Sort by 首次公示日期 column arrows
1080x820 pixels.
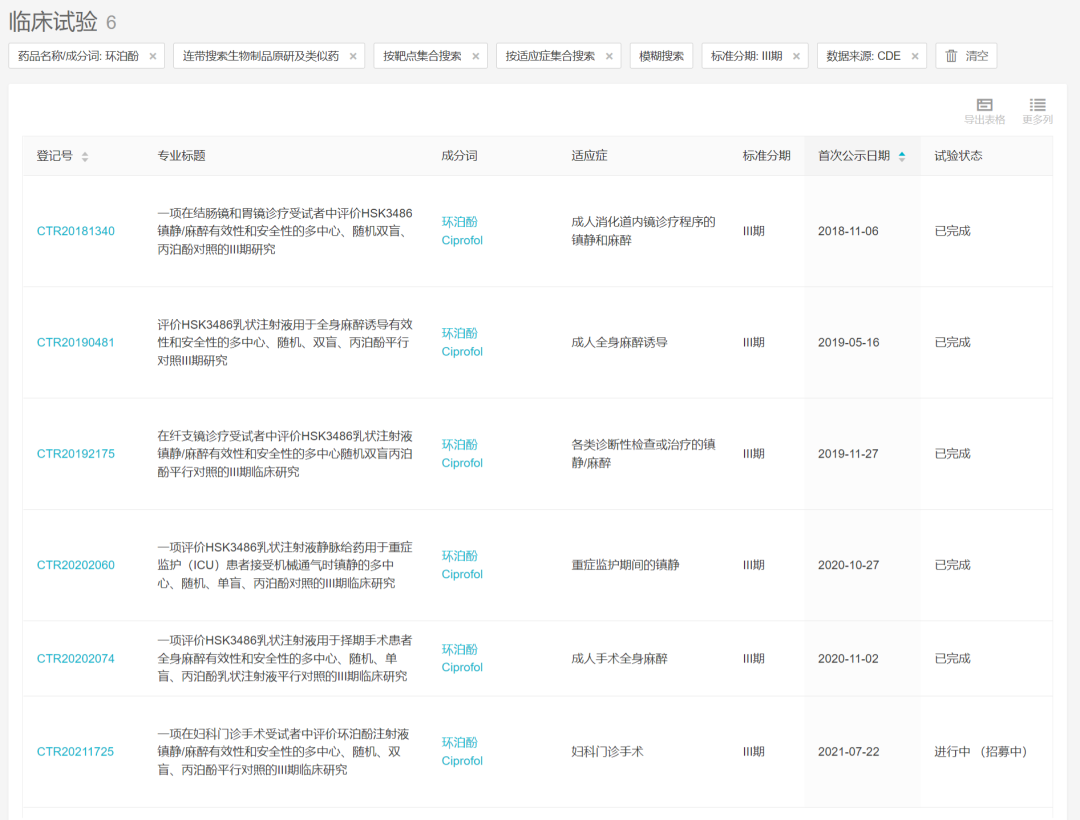click(x=902, y=156)
